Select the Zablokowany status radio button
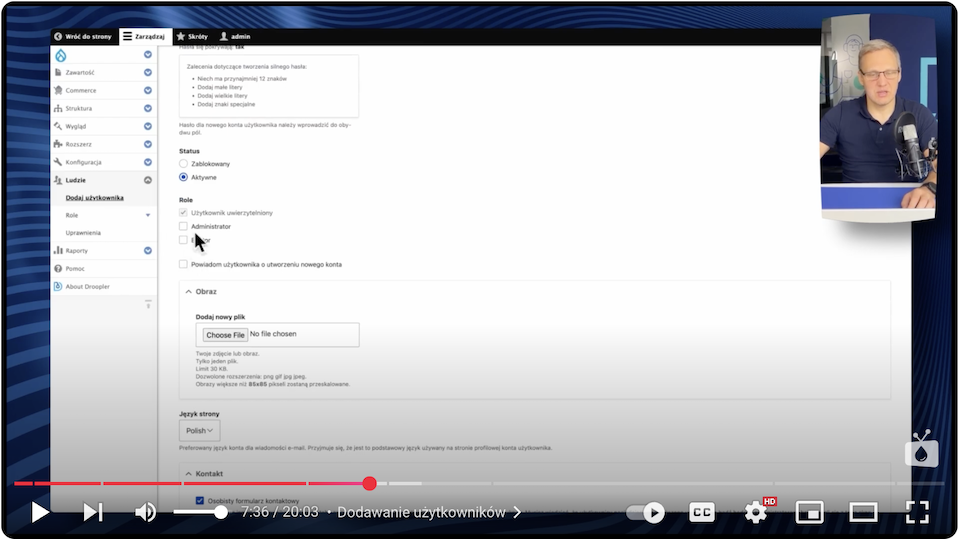The width and height of the screenshot is (960, 539). point(183,164)
